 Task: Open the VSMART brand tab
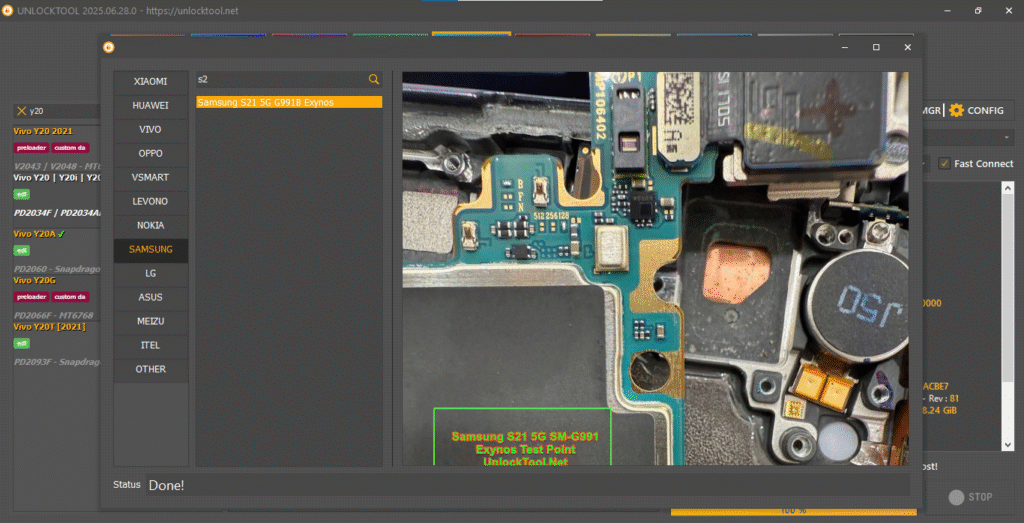click(x=151, y=177)
